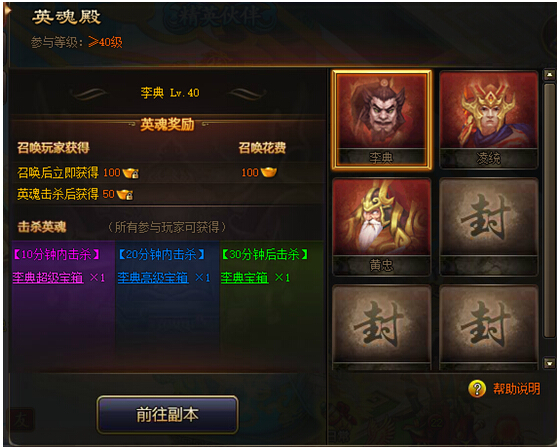The width and height of the screenshot is (557, 448).
Task: Click the hero list scroll down arrow
Action: (549, 363)
